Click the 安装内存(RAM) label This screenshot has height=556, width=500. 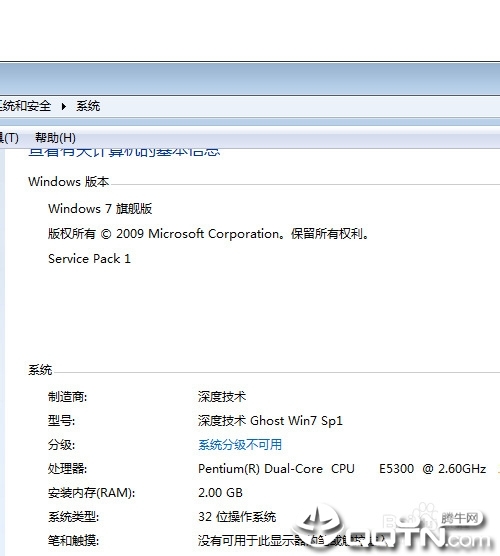[91, 493]
